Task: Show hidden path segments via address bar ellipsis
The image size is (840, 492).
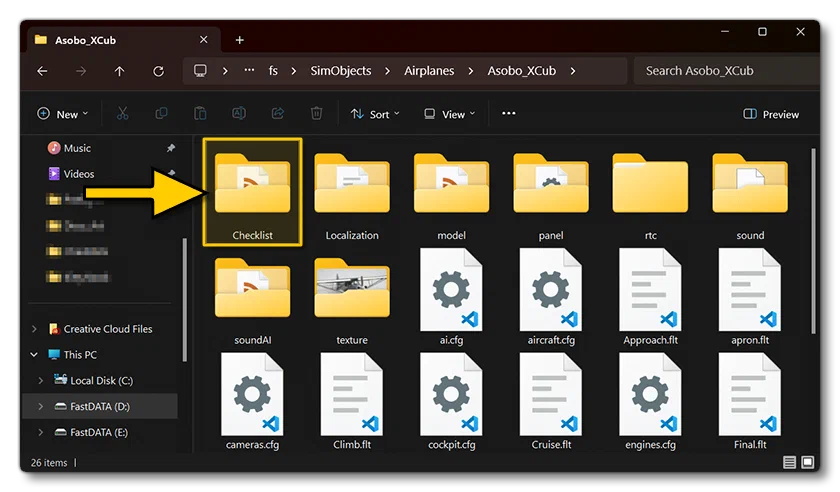Action: click(x=249, y=70)
